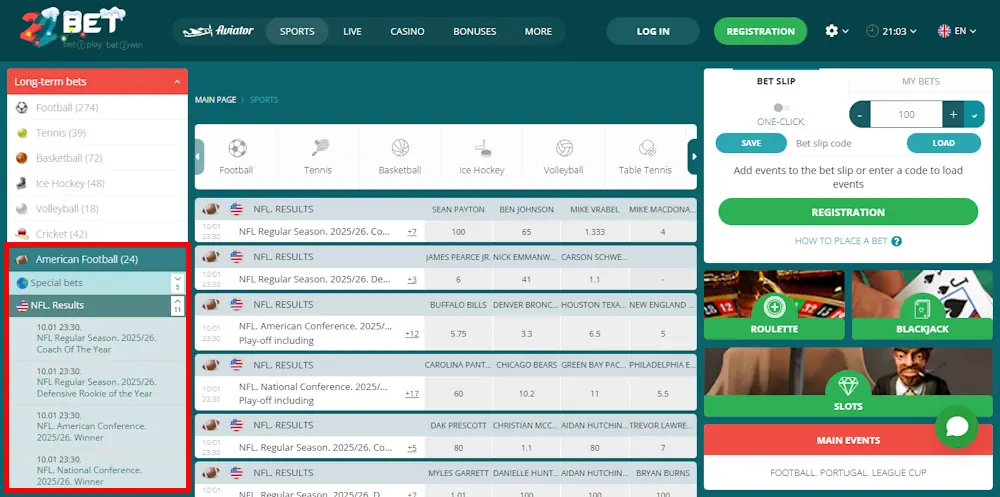Viewport: 1000px width, 497px height.
Task: Open the Blackjack casino tile
Action: [922, 305]
